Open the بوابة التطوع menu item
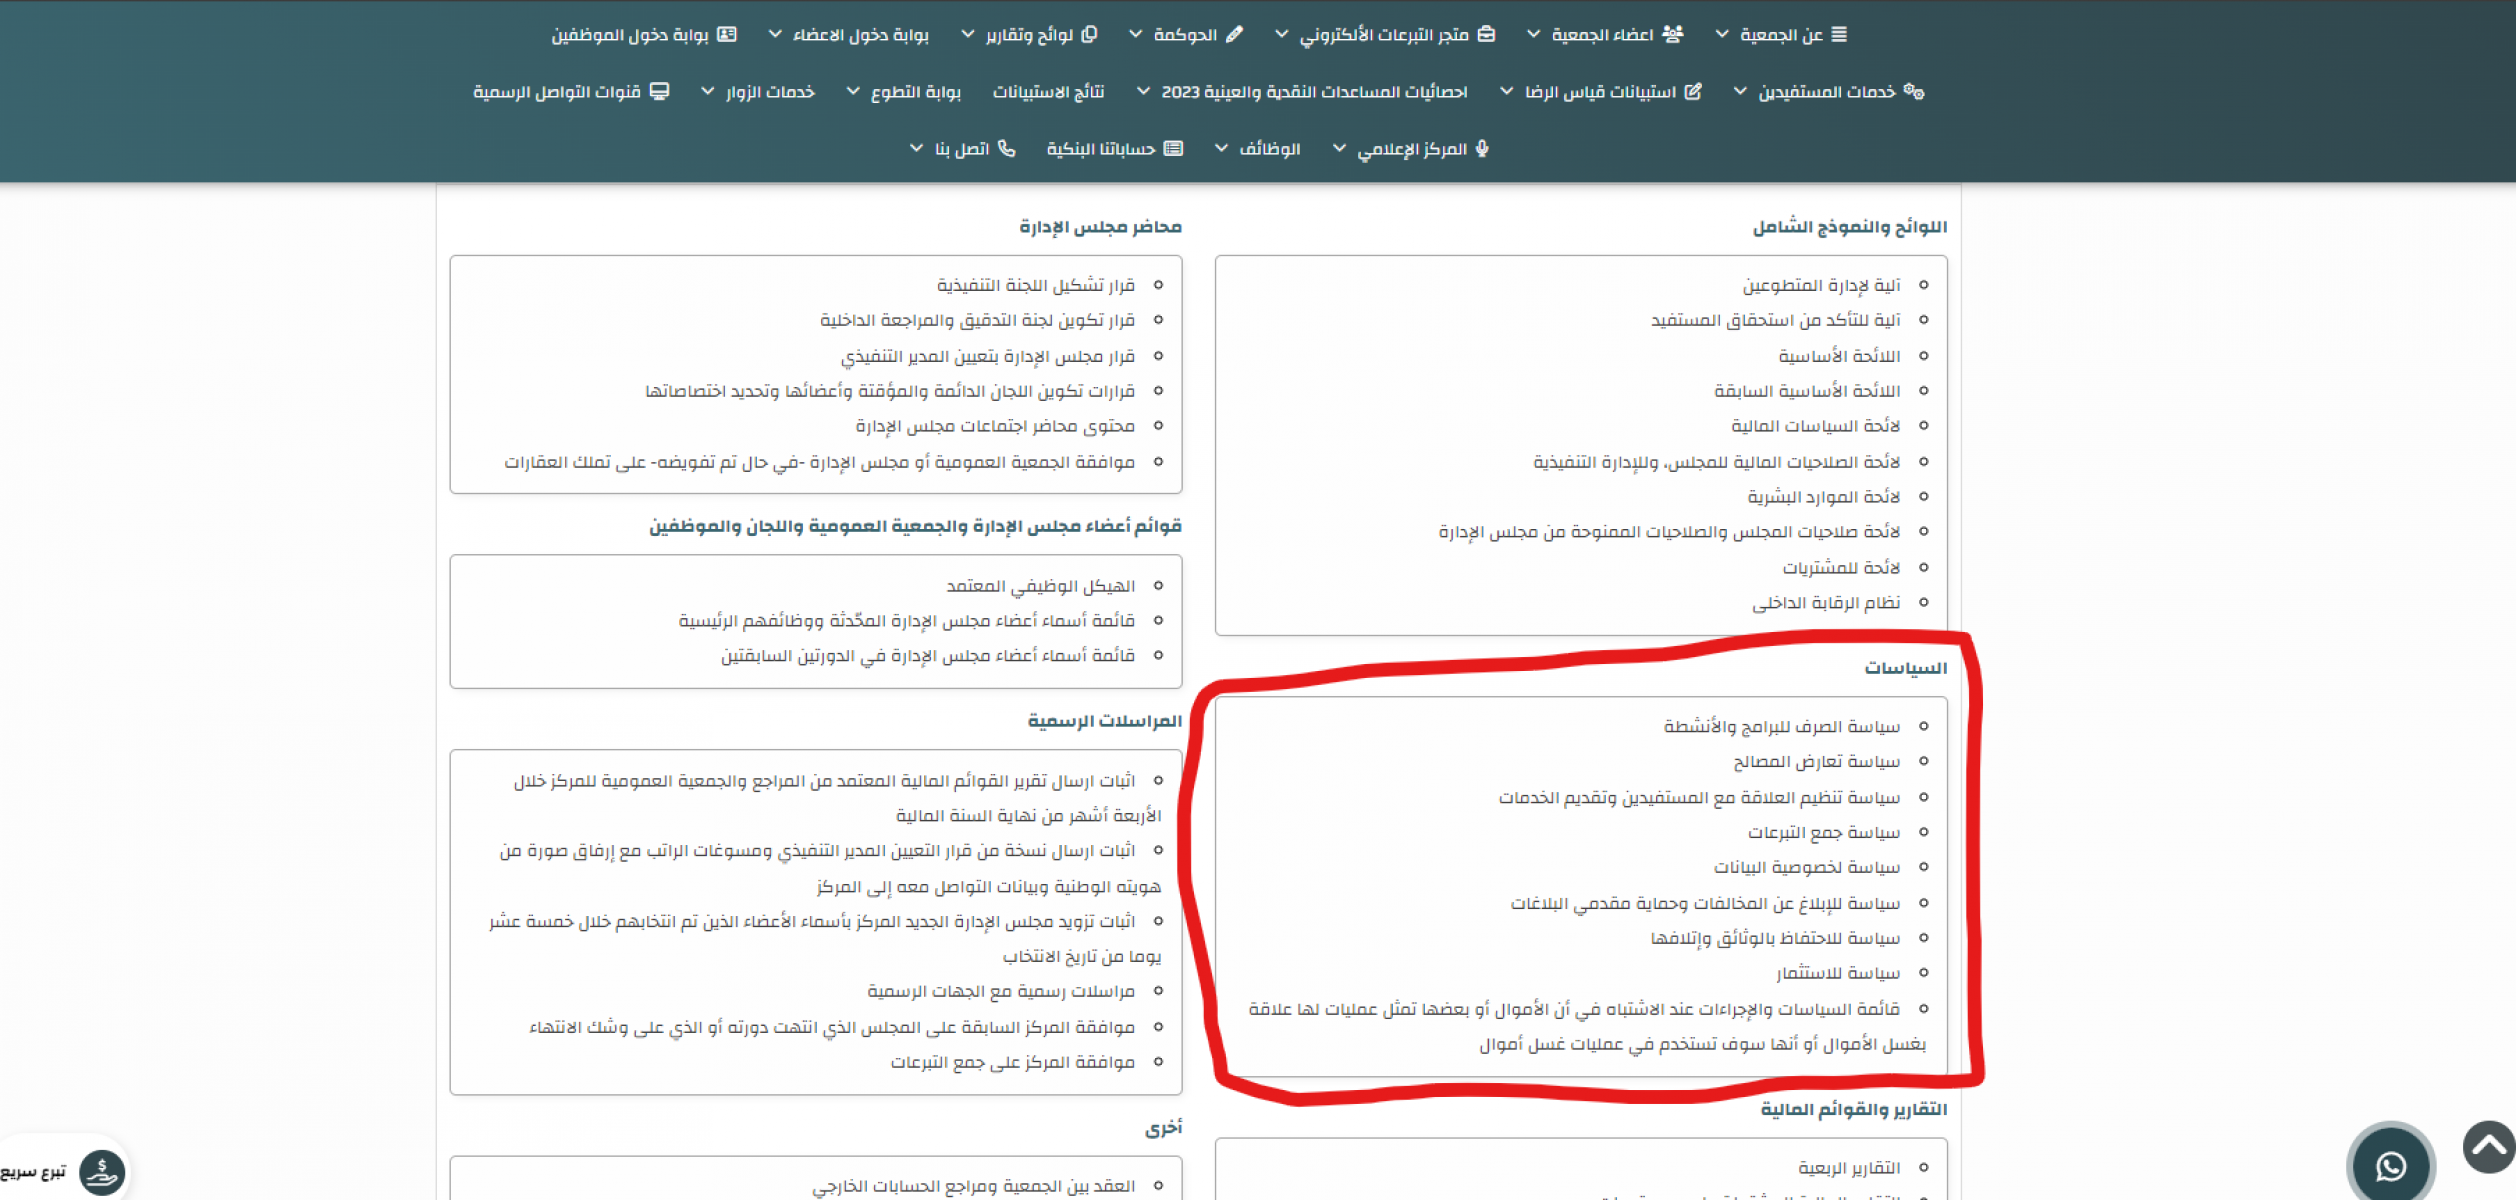Image resolution: width=2516 pixels, height=1200 pixels. pos(915,91)
